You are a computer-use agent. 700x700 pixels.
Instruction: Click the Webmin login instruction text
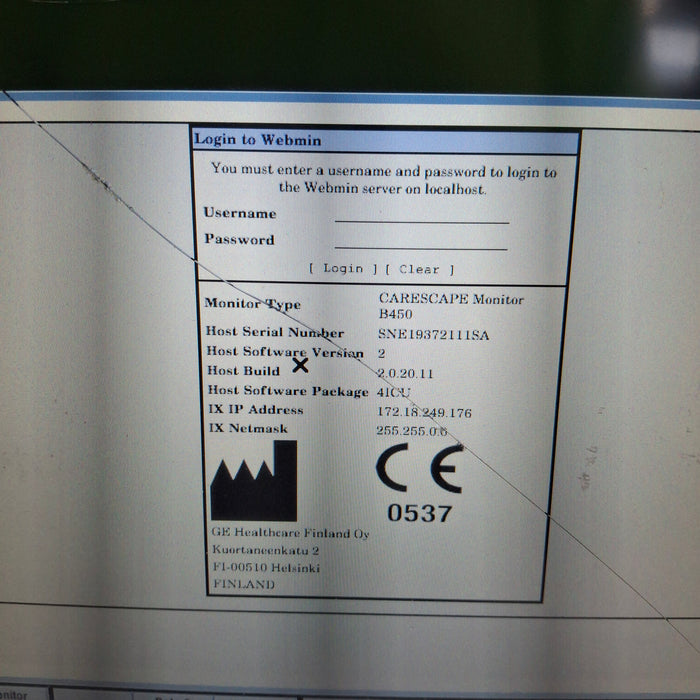tap(384, 179)
